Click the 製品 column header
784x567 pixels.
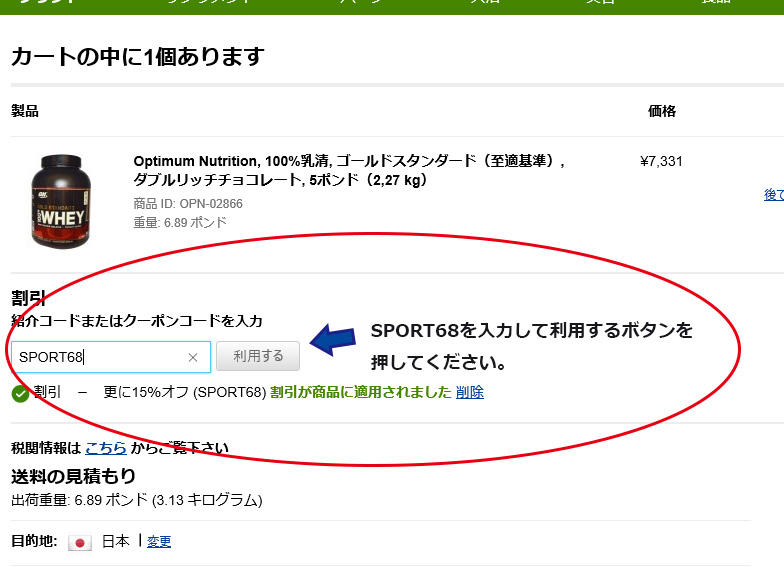[x=25, y=111]
